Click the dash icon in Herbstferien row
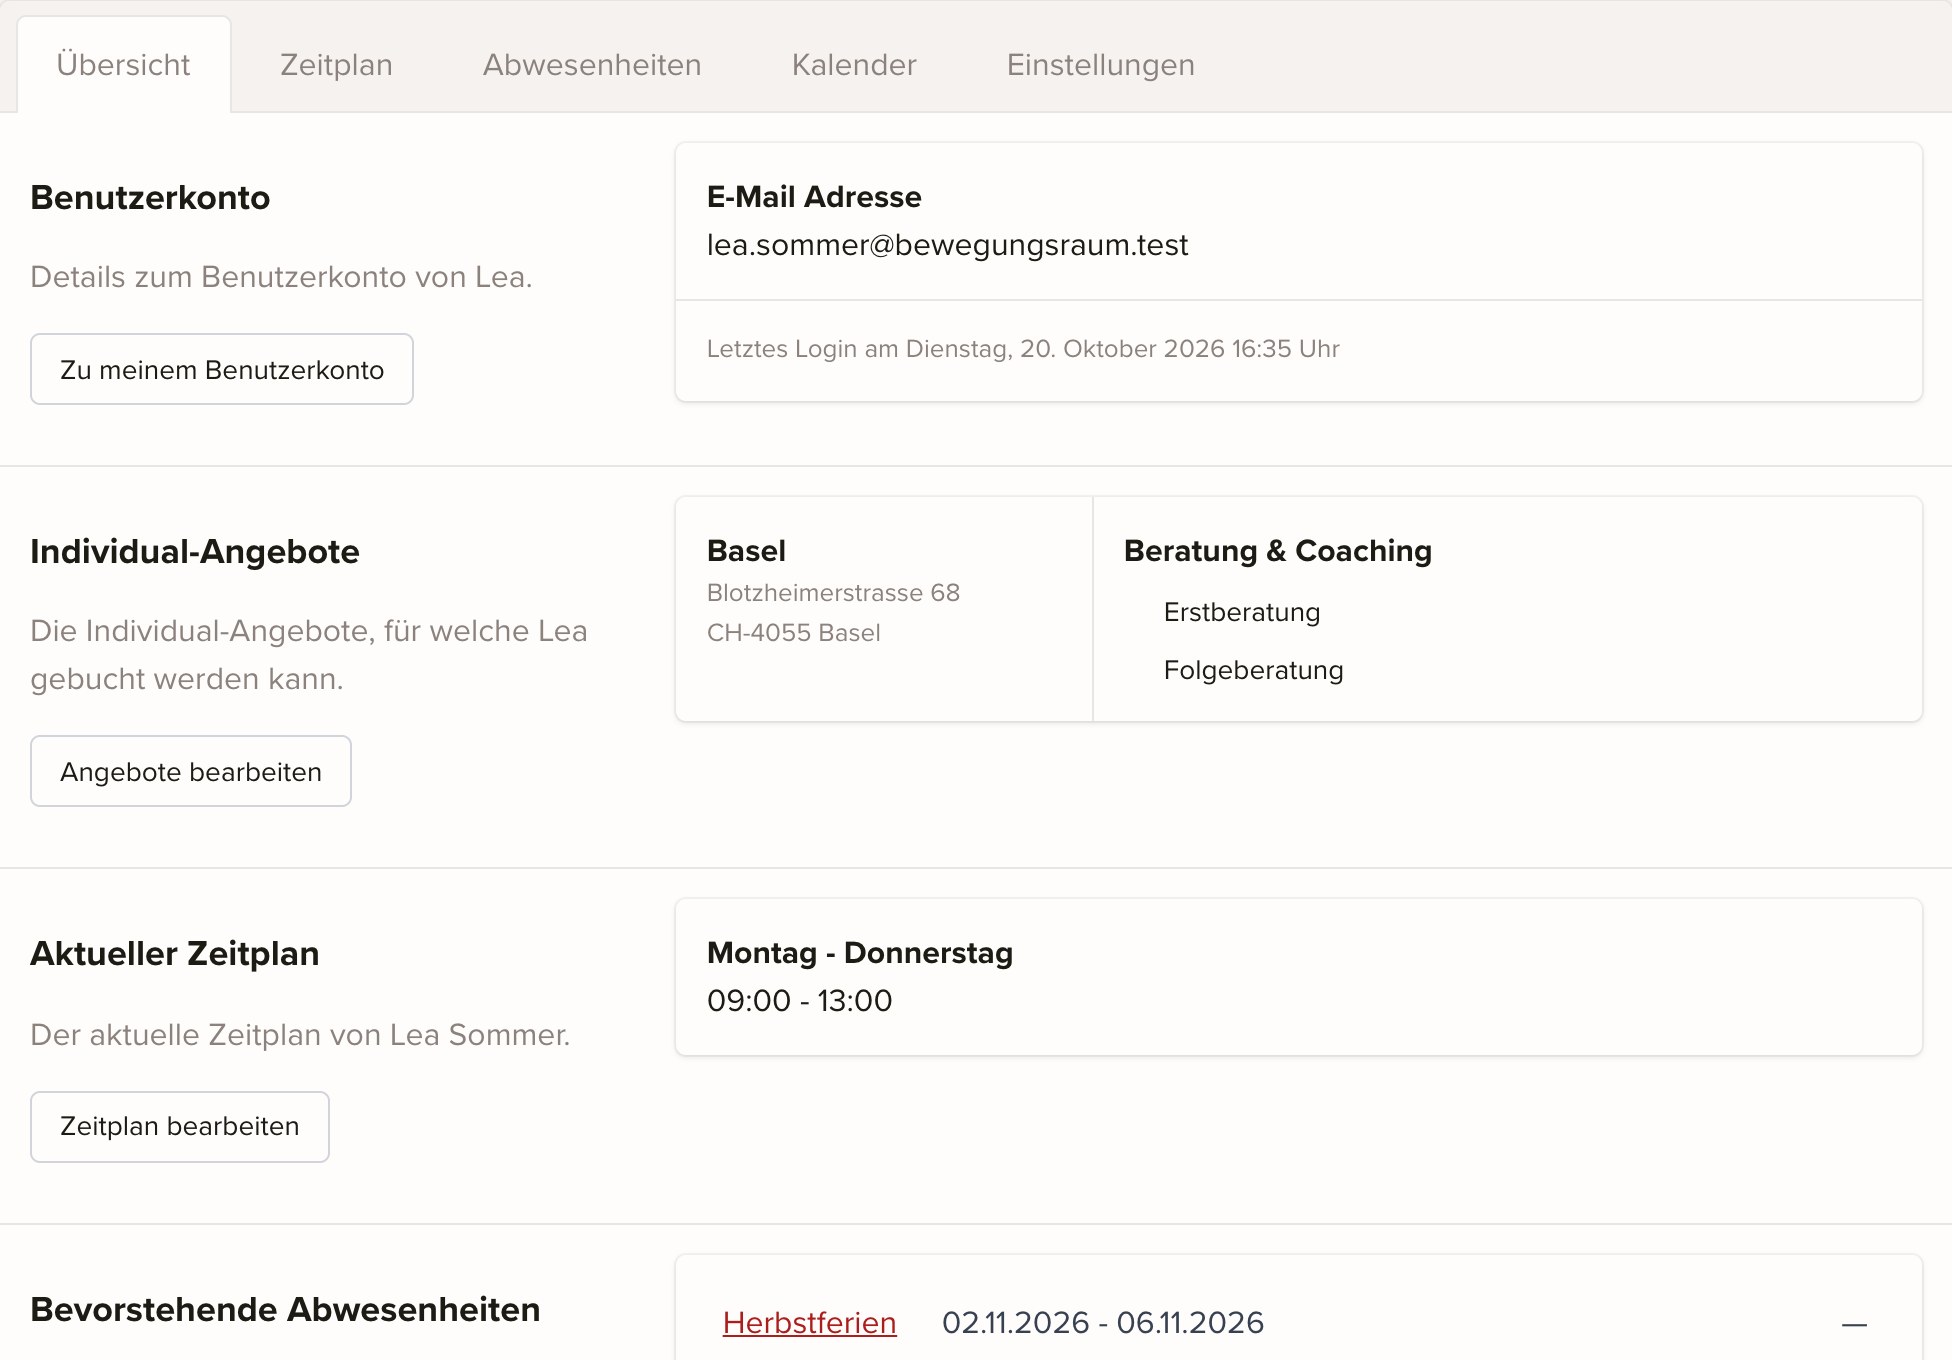The image size is (1952, 1360). coord(1854,1325)
